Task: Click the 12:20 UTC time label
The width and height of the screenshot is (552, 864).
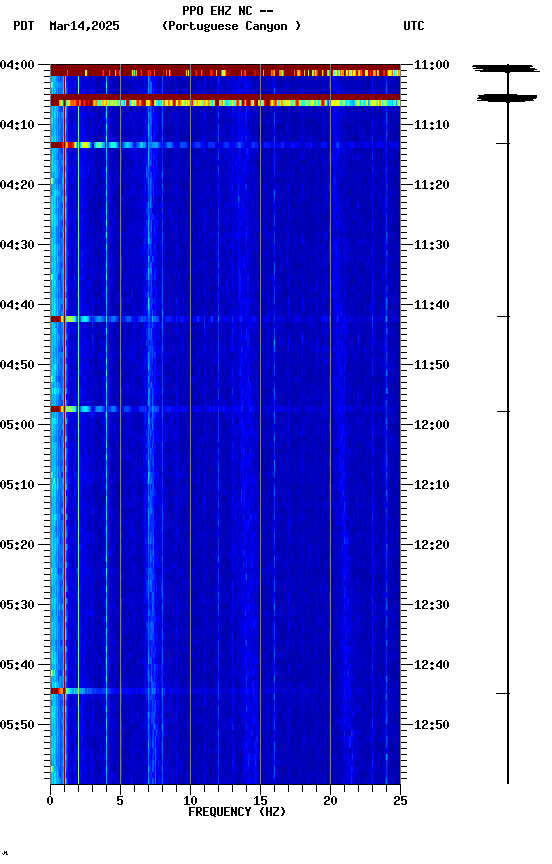Action: point(432,545)
